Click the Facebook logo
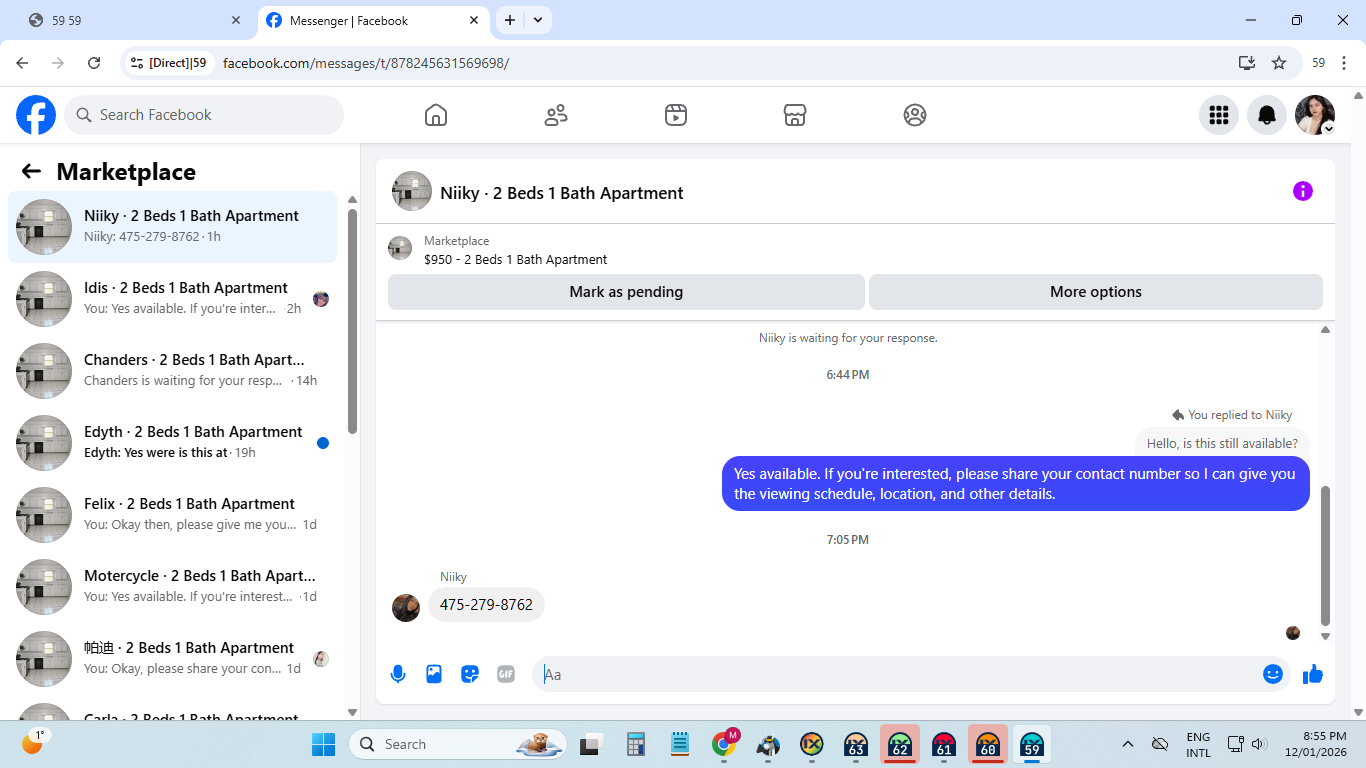Screen dimensions: 1366x768 click(36, 115)
